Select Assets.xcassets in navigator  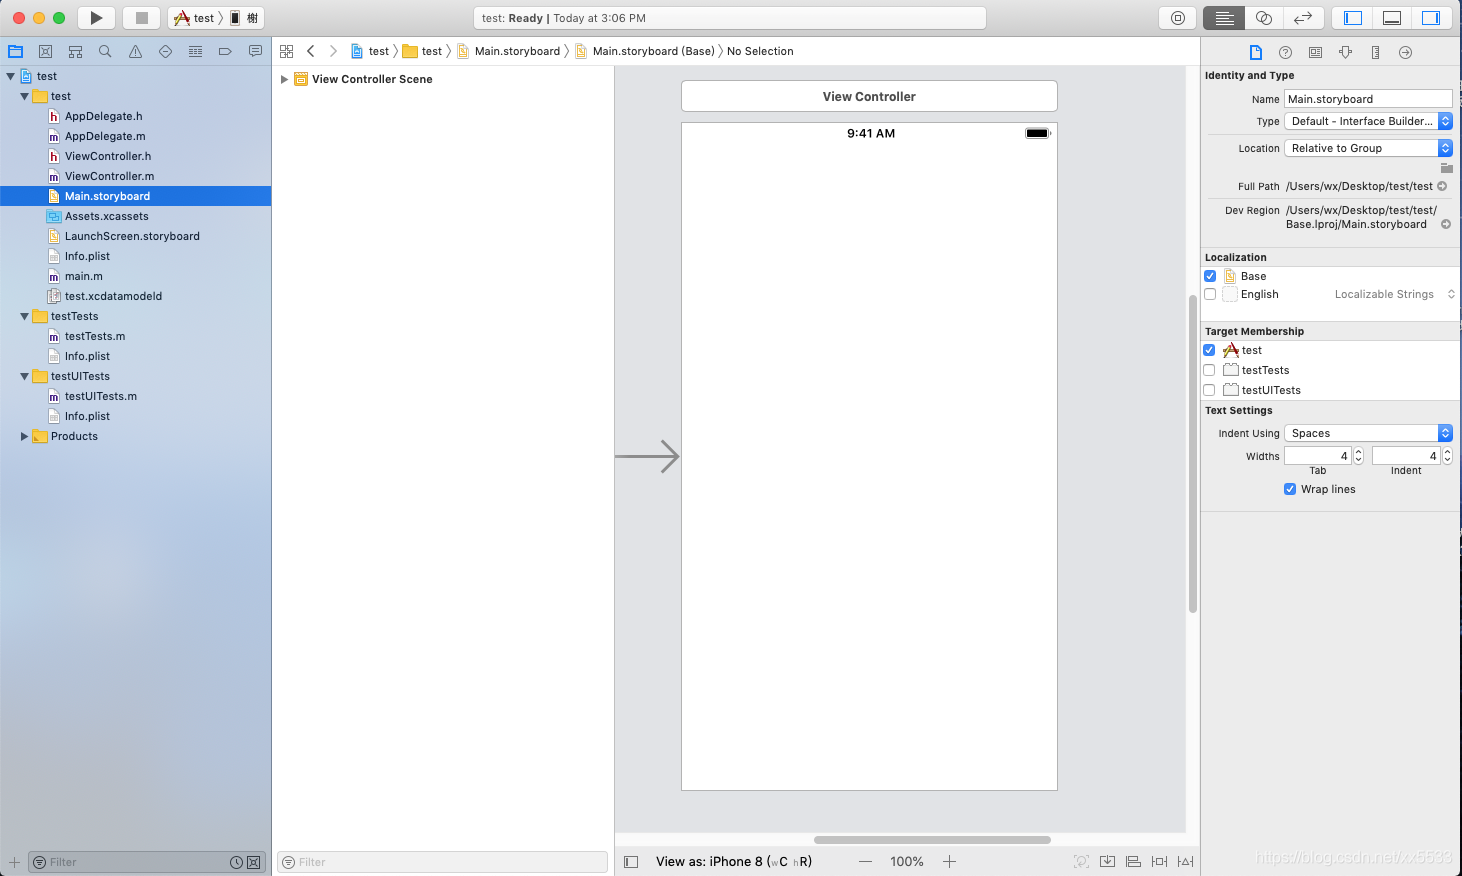[x=106, y=216]
